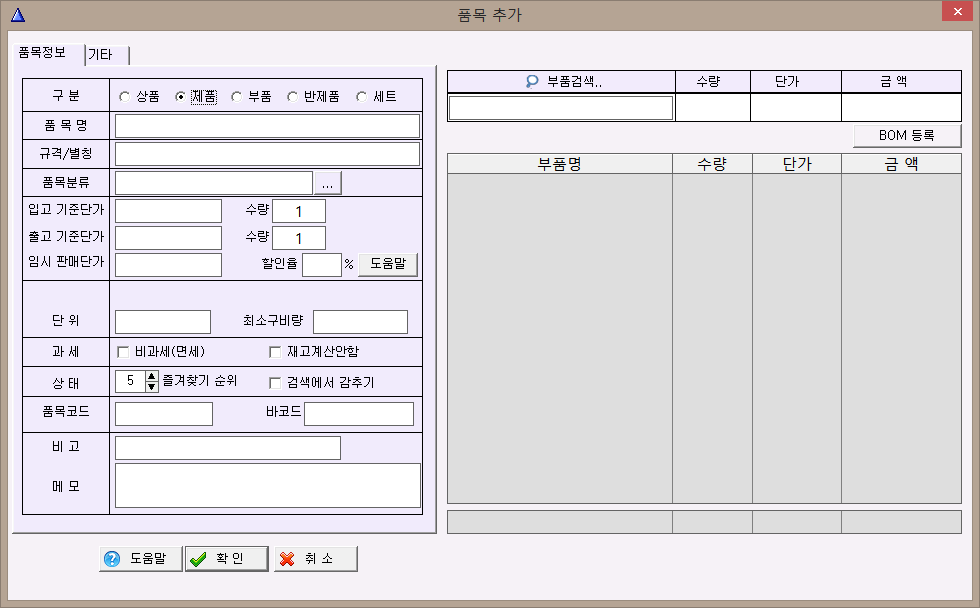Click the 품목분류 text field

click(x=214, y=183)
